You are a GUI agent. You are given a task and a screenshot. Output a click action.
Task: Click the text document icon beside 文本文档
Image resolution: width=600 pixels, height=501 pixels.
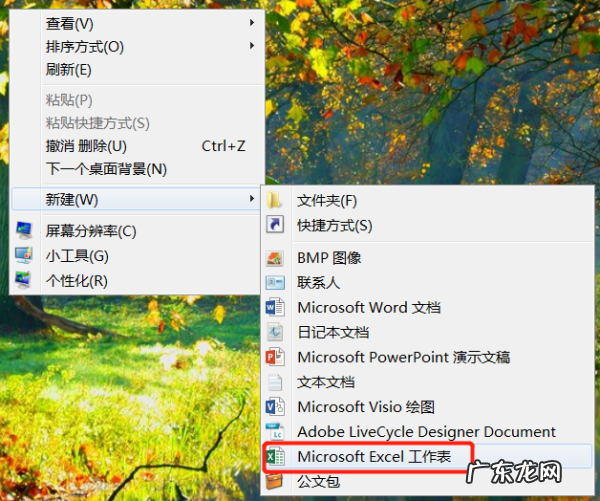275,382
